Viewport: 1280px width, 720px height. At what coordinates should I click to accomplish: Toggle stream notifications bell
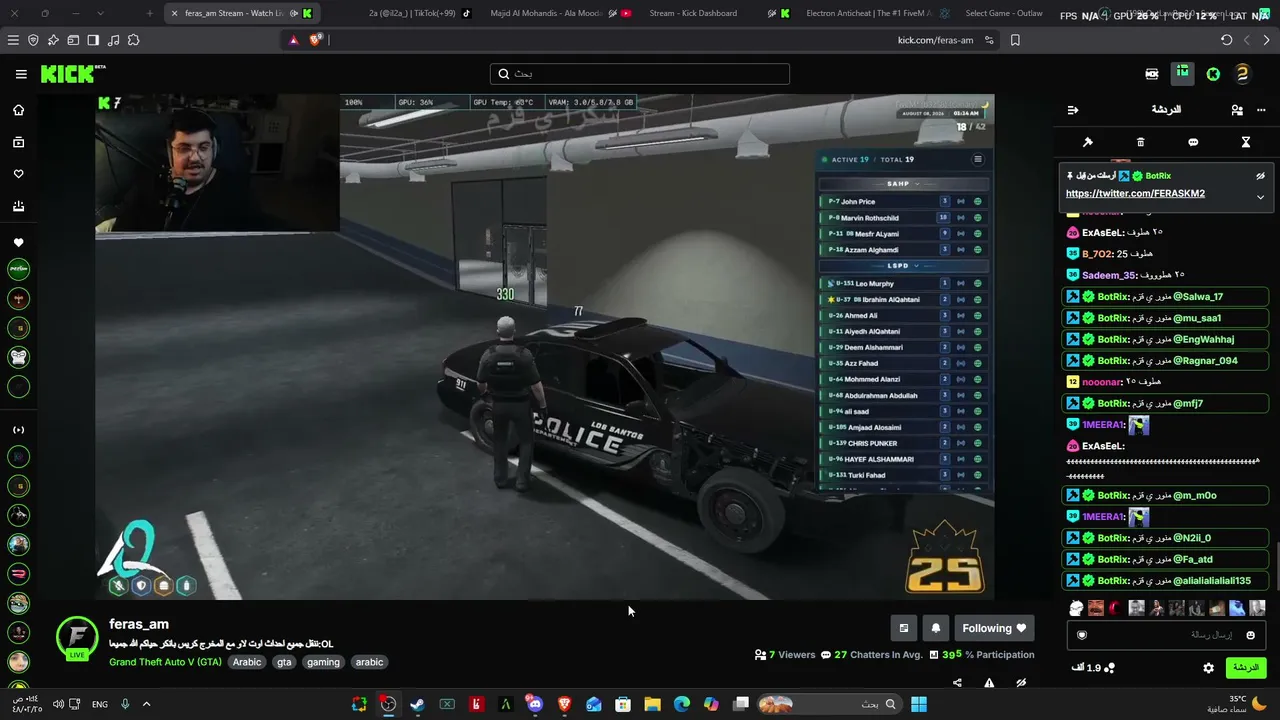pyautogui.click(x=936, y=628)
